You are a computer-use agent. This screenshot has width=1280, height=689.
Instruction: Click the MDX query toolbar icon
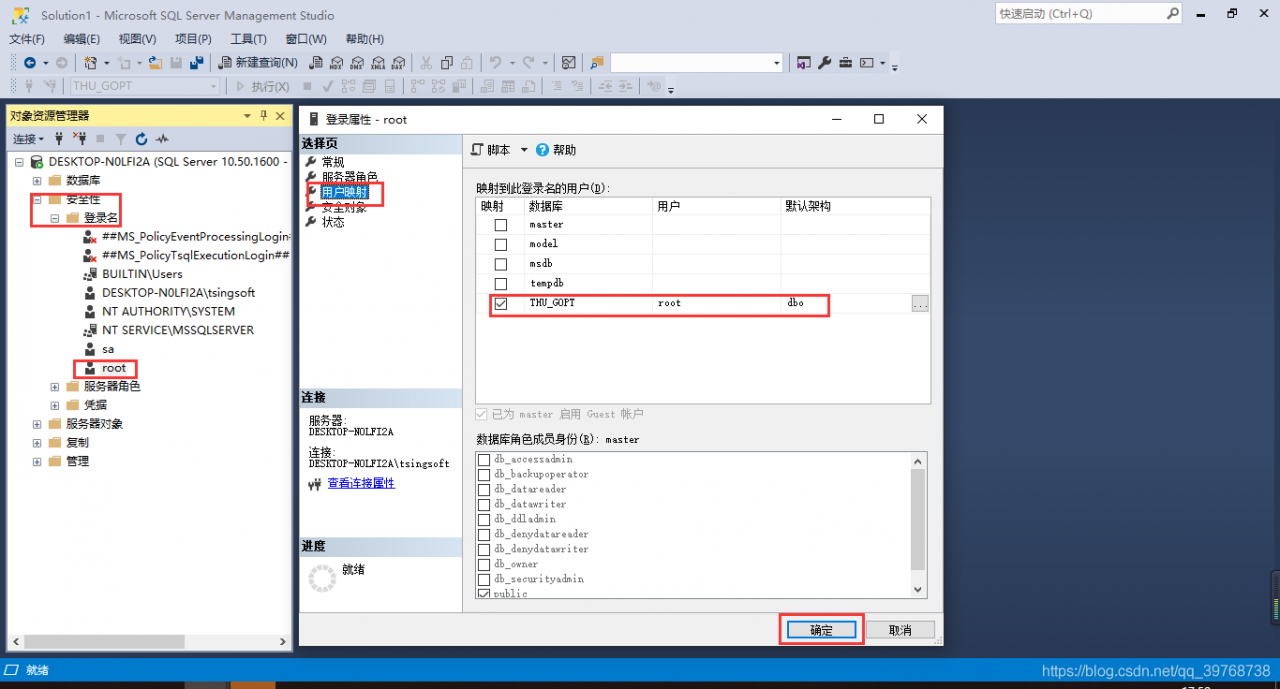click(337, 62)
